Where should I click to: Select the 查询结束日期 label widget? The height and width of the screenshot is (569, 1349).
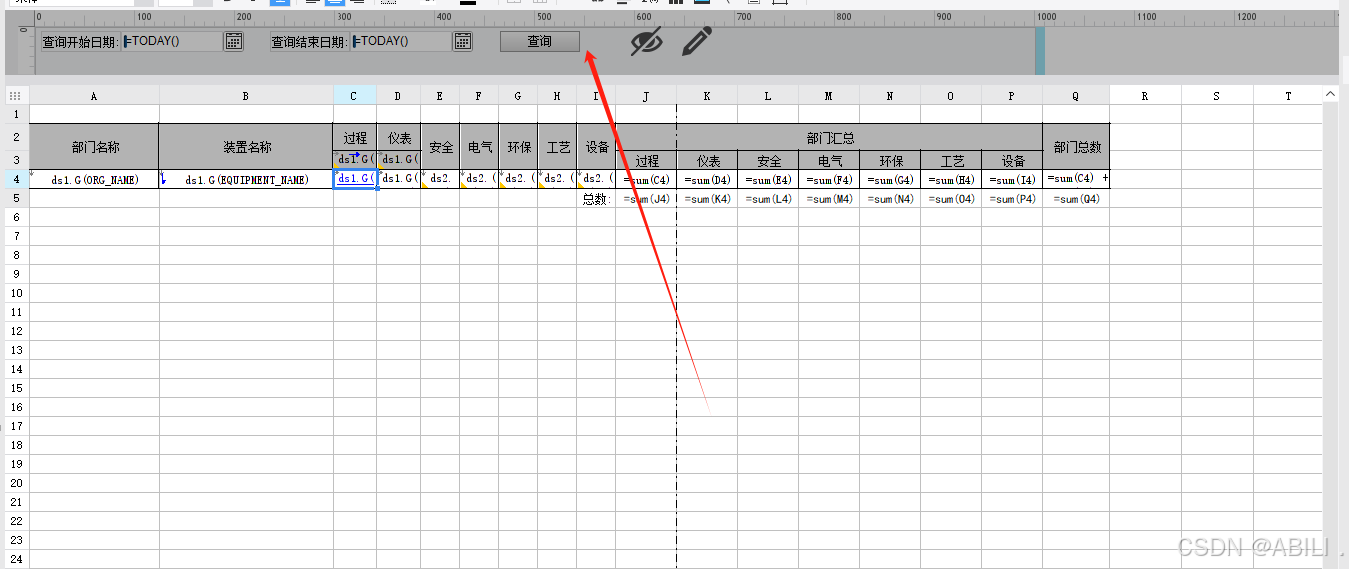tap(310, 41)
